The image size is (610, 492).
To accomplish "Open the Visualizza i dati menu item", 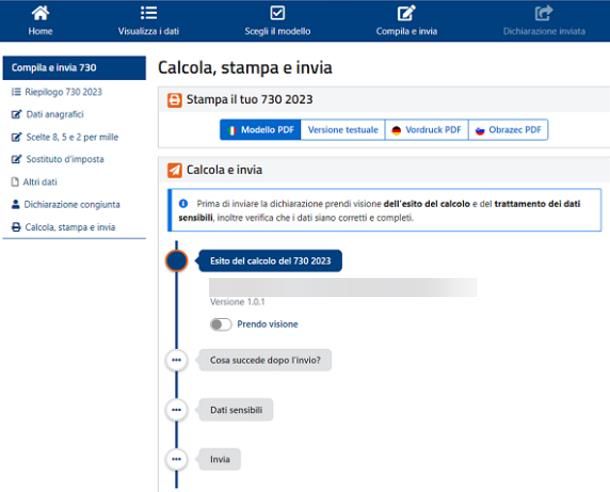I will point(149,21).
